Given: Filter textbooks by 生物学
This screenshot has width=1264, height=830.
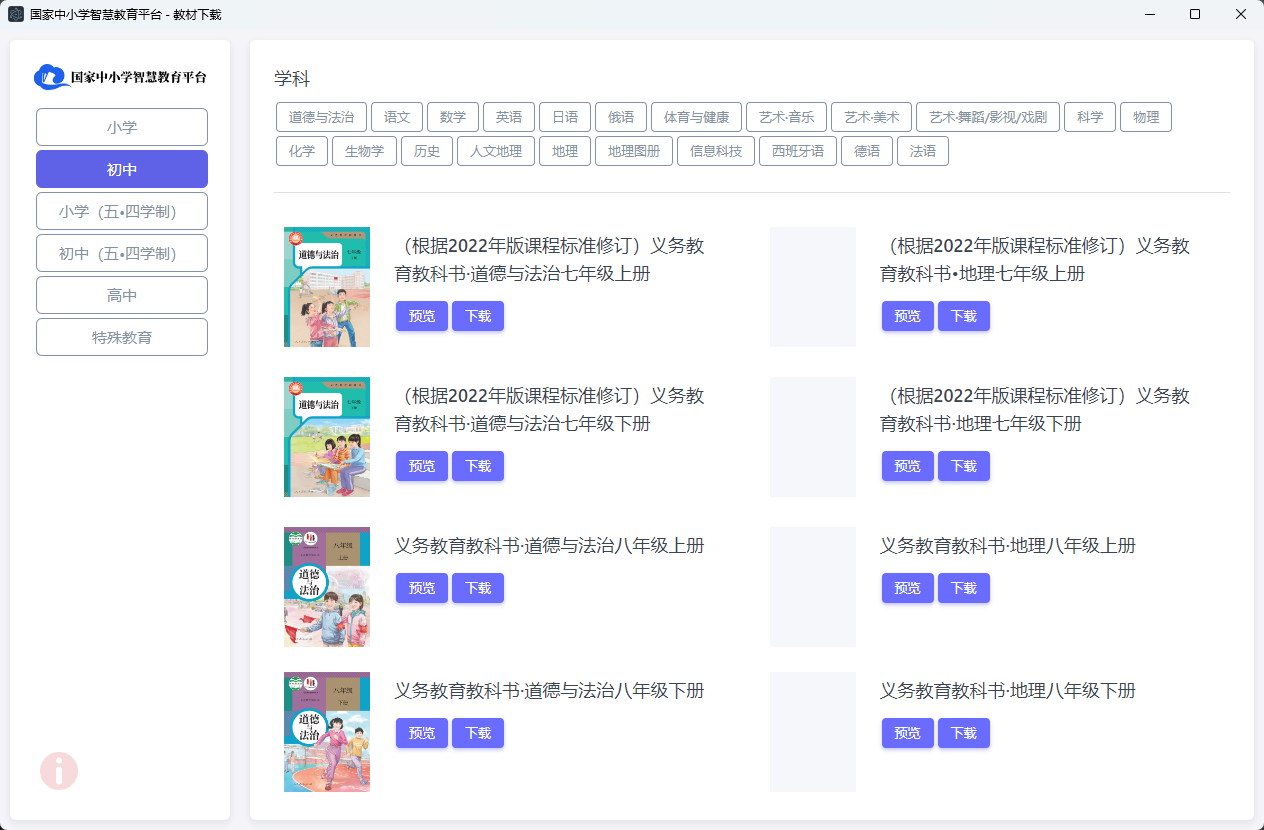Looking at the screenshot, I should point(364,151).
